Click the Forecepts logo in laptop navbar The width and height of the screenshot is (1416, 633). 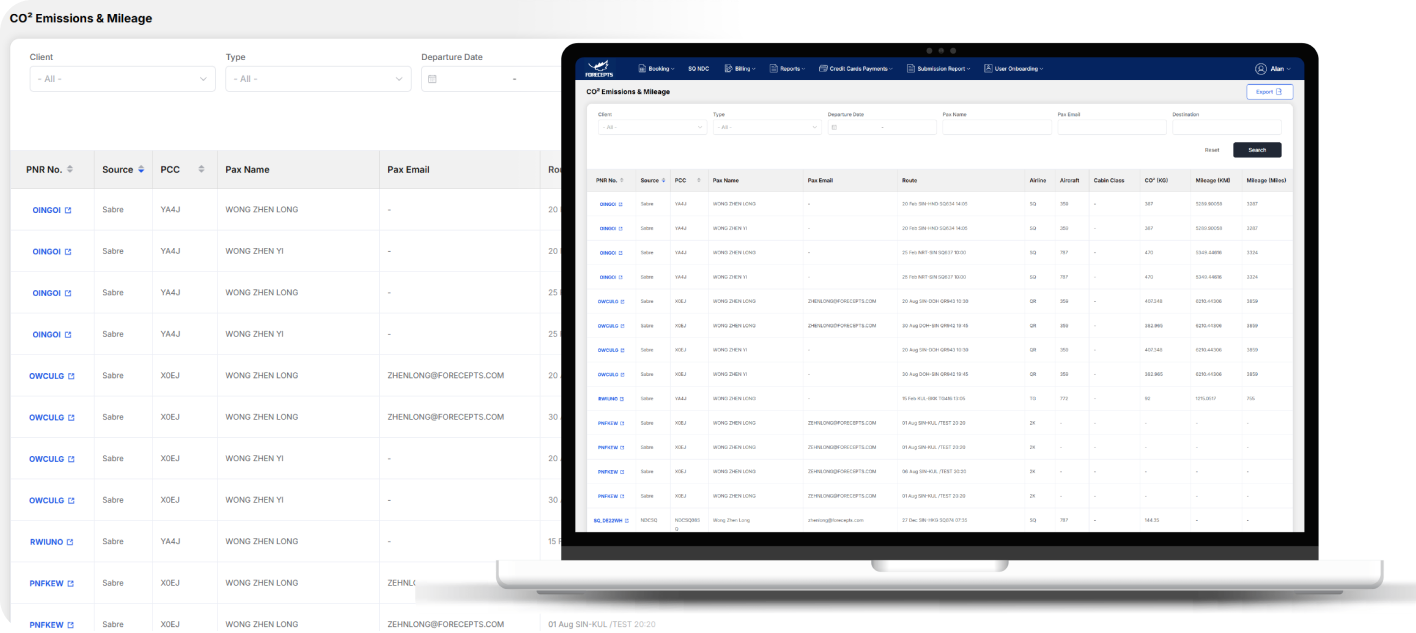(x=599, y=68)
